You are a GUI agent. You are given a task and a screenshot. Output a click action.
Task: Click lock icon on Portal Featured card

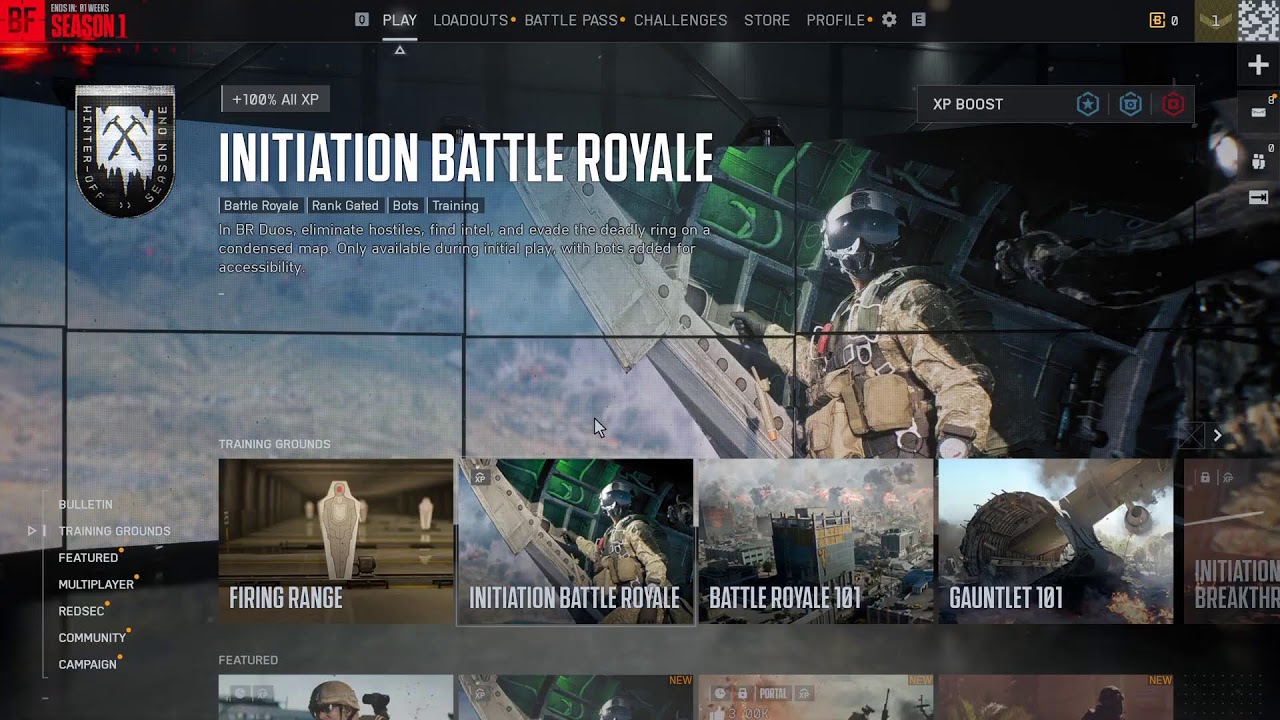point(742,693)
